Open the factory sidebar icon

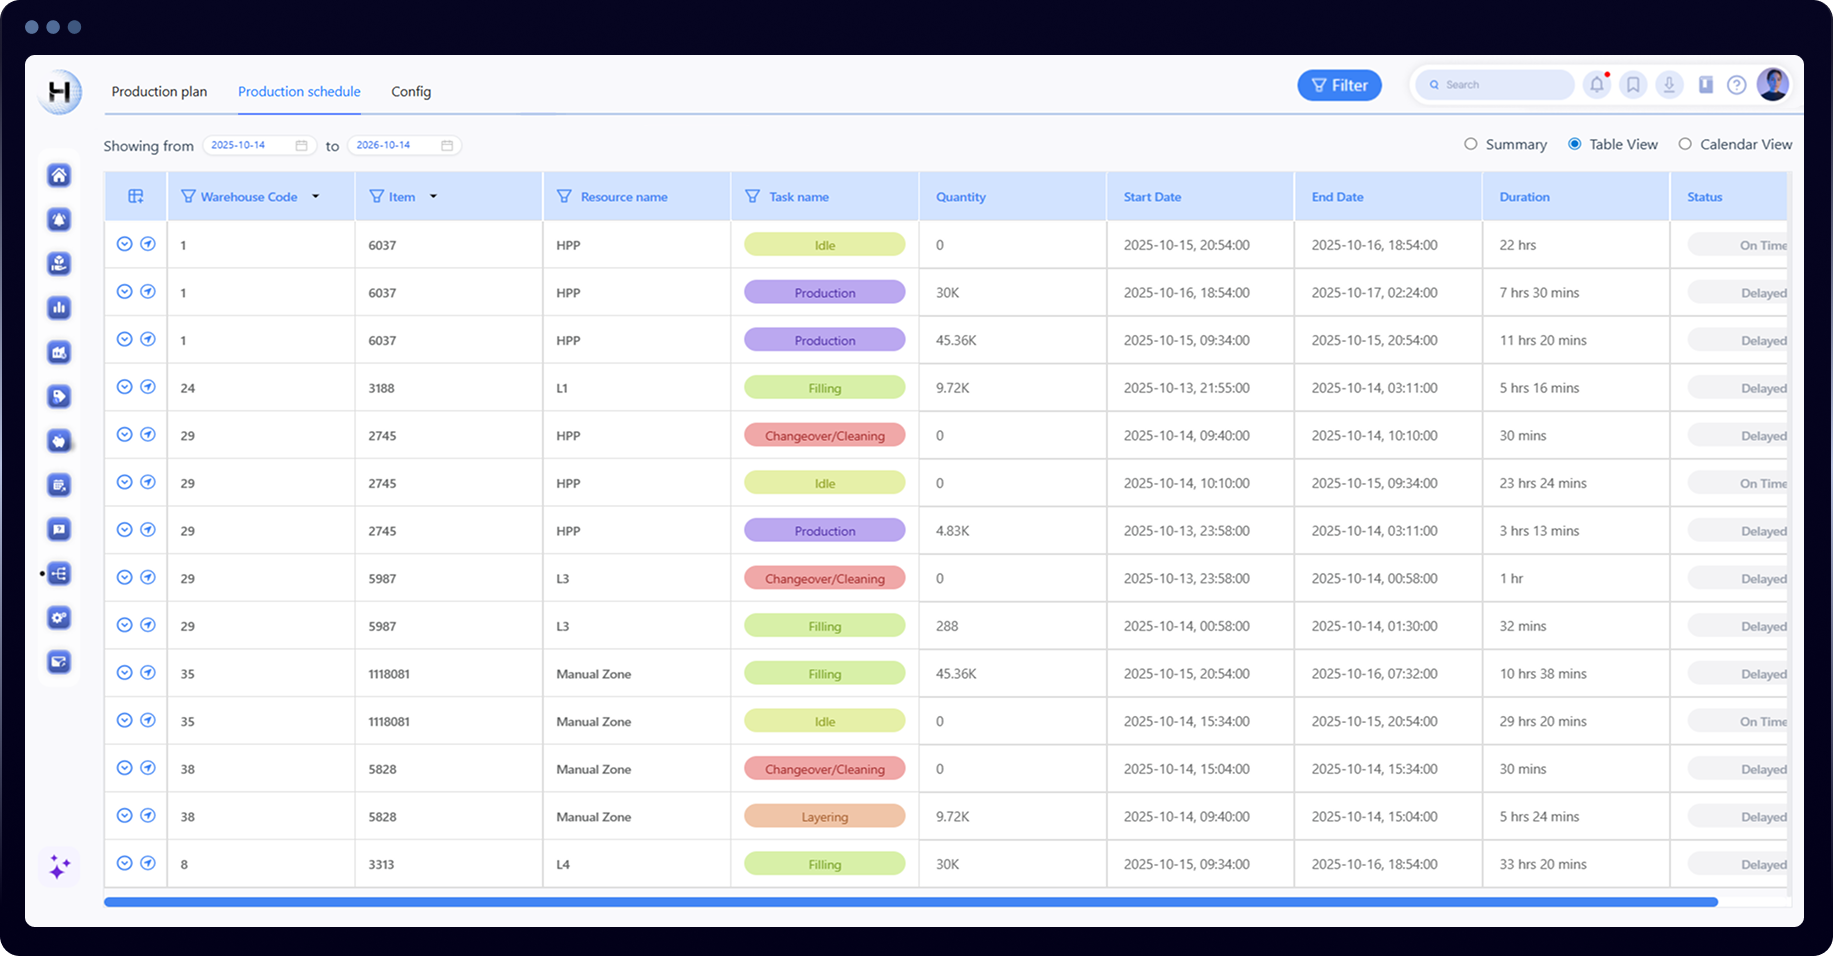coord(59,352)
